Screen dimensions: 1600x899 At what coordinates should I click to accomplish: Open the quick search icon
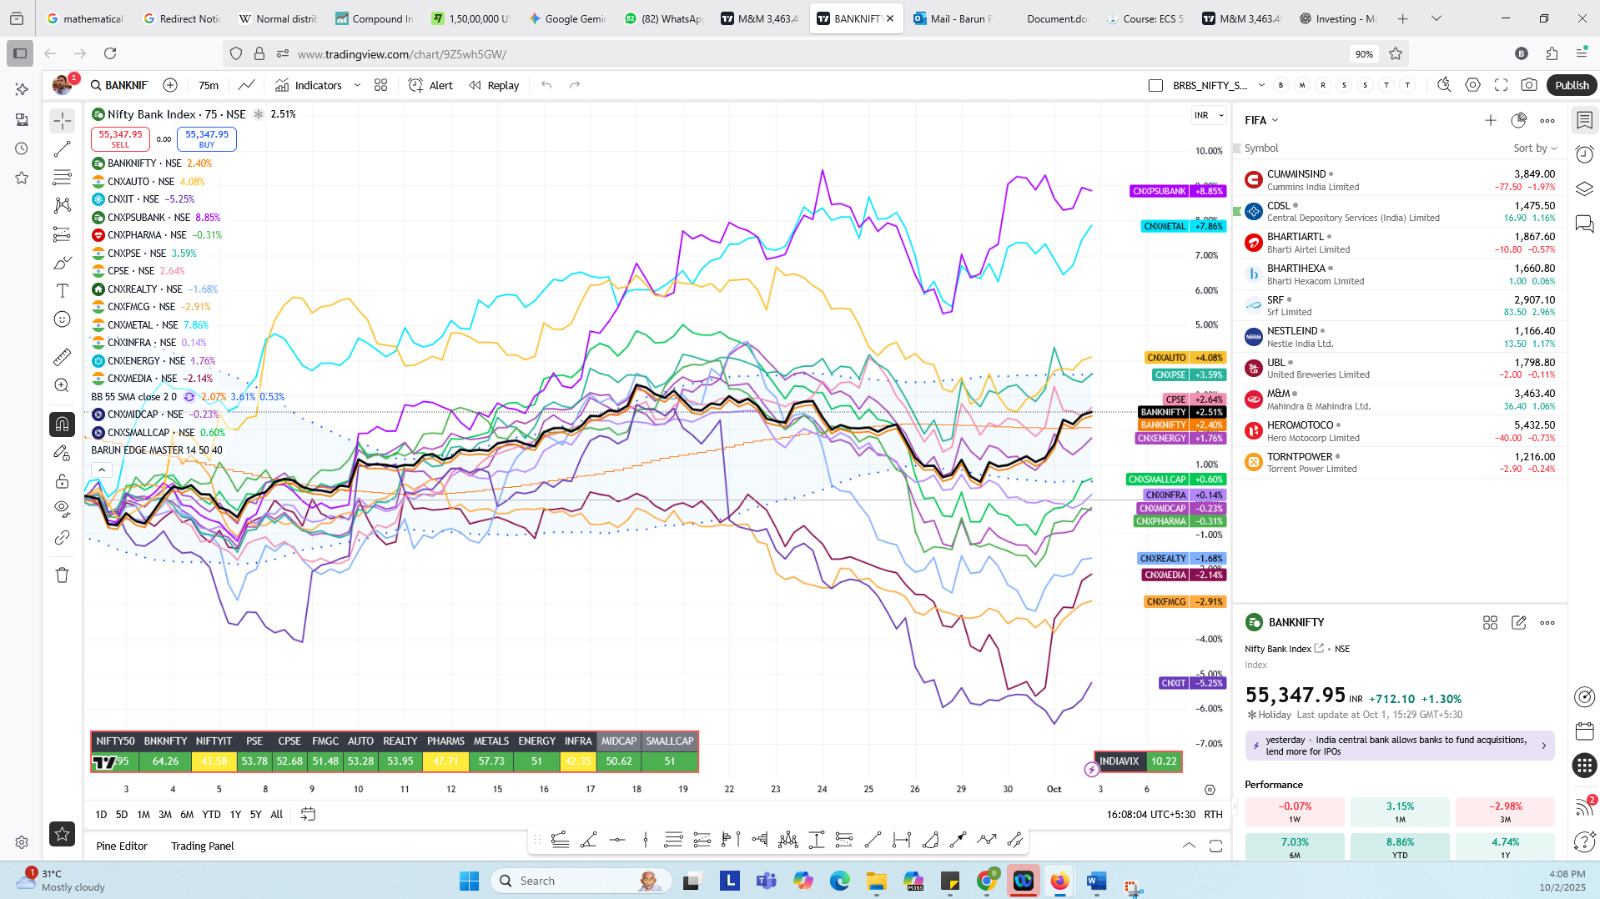click(1444, 85)
